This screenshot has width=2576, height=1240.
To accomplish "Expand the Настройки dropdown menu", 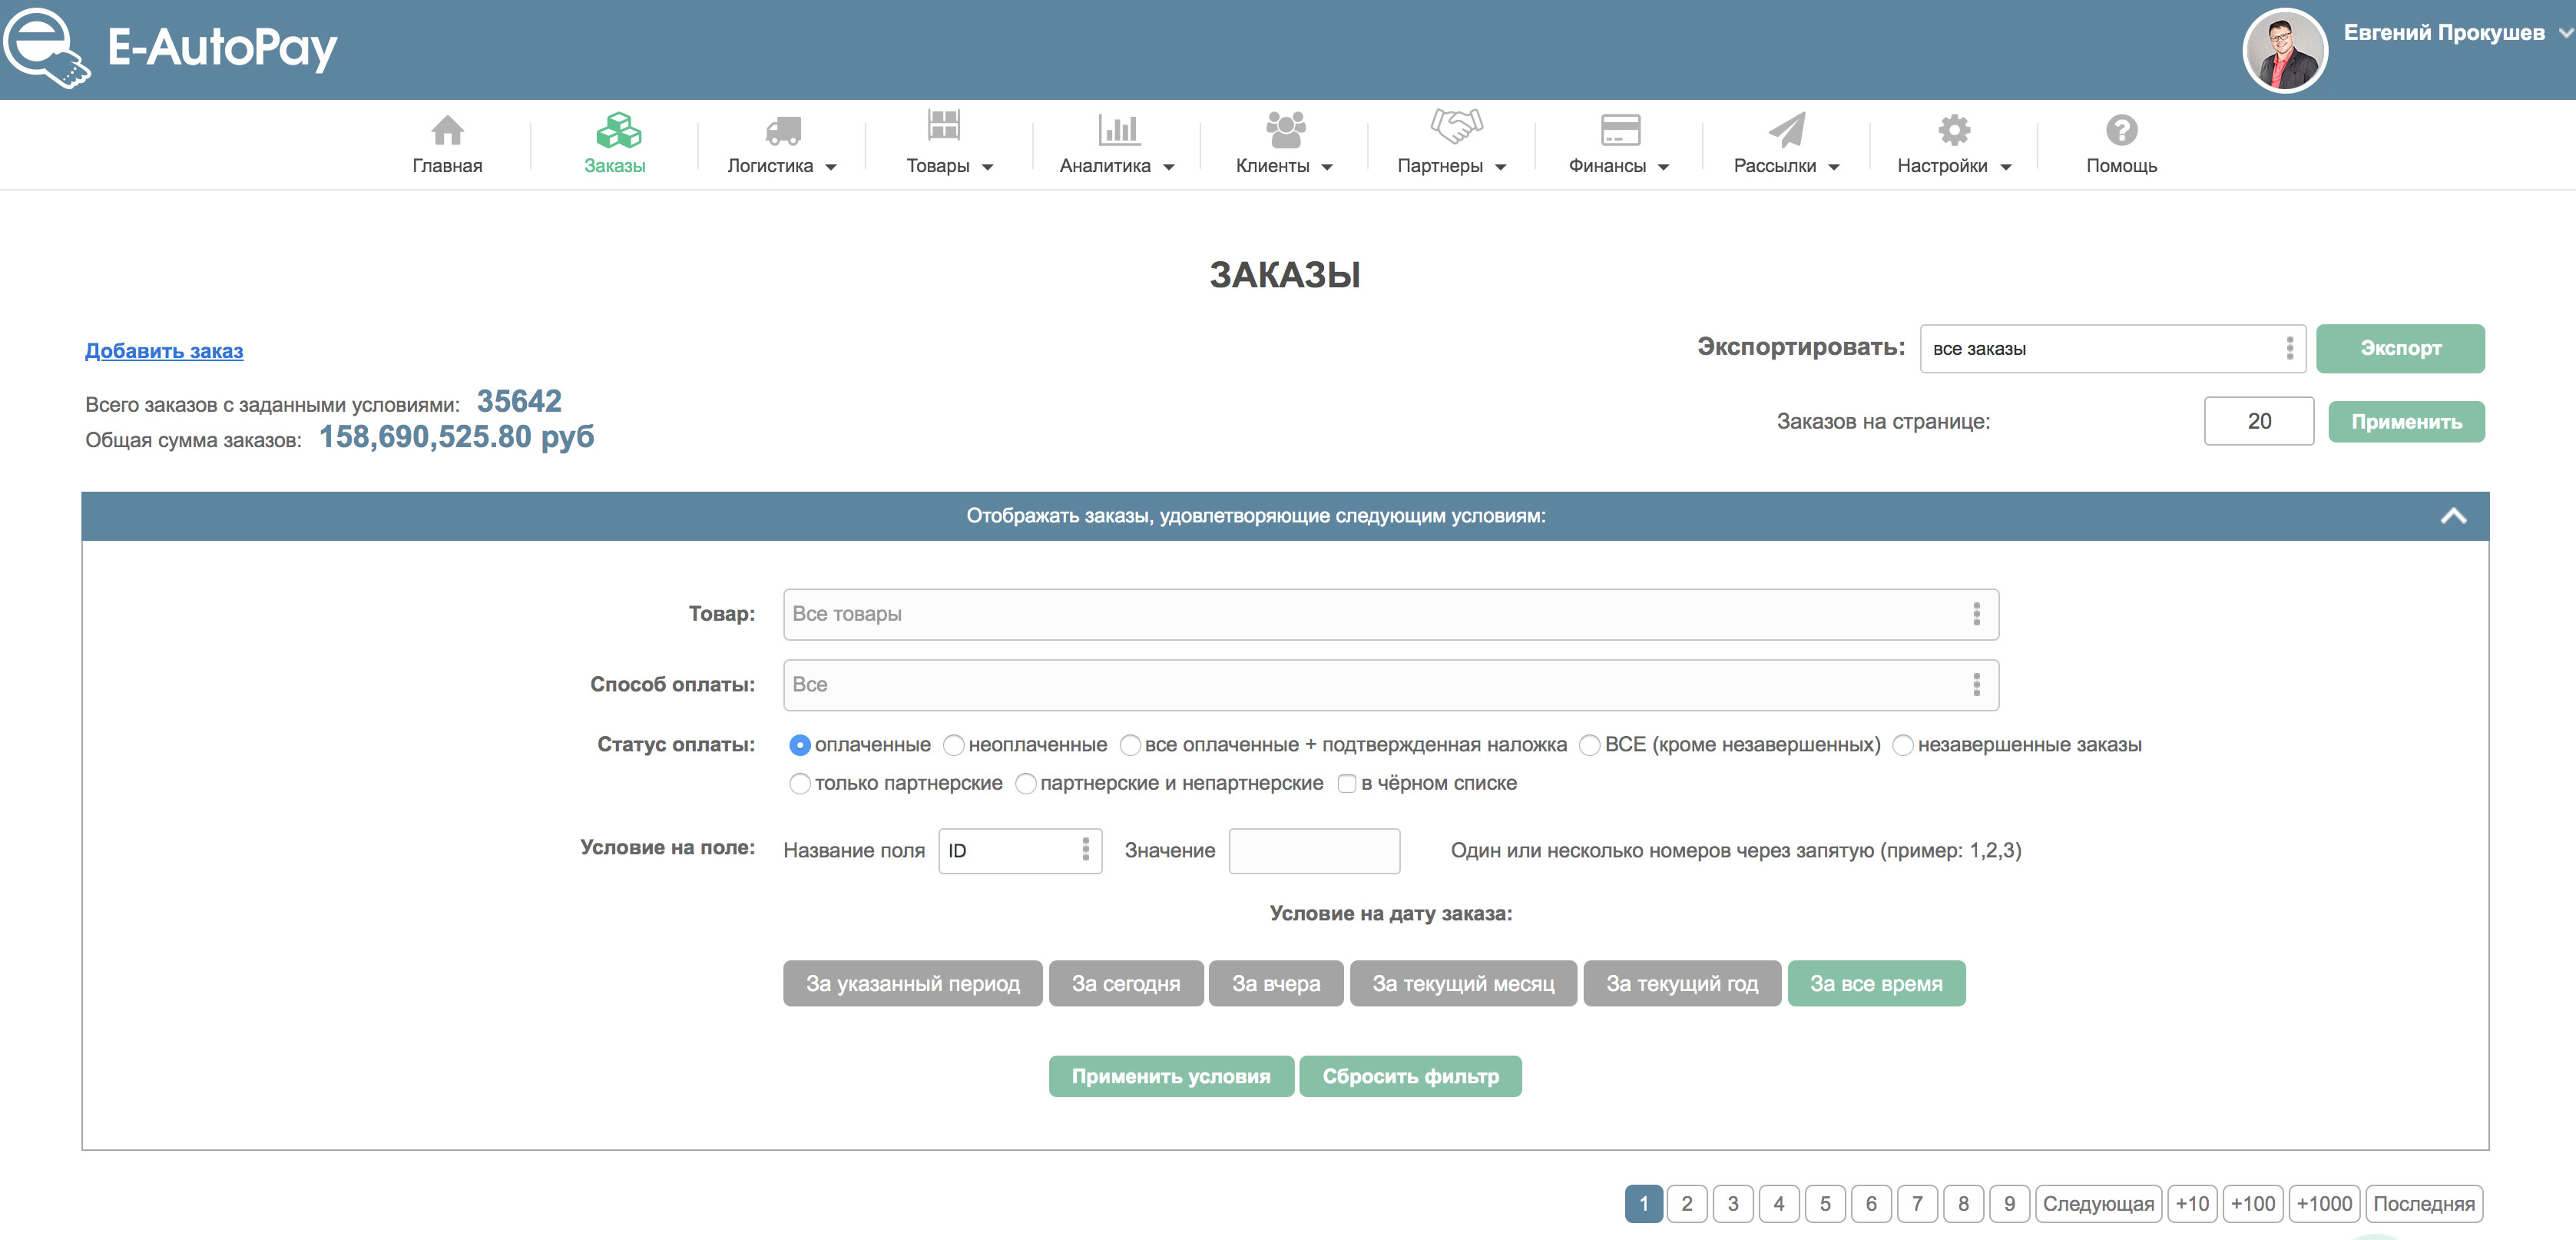I will [1953, 166].
